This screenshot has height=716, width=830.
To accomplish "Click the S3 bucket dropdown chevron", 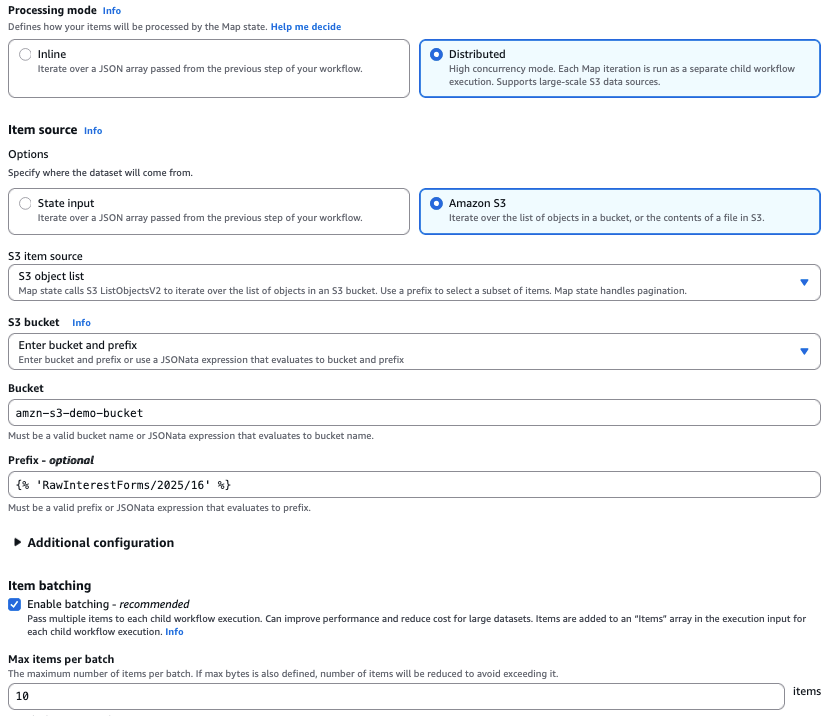I will pos(805,351).
